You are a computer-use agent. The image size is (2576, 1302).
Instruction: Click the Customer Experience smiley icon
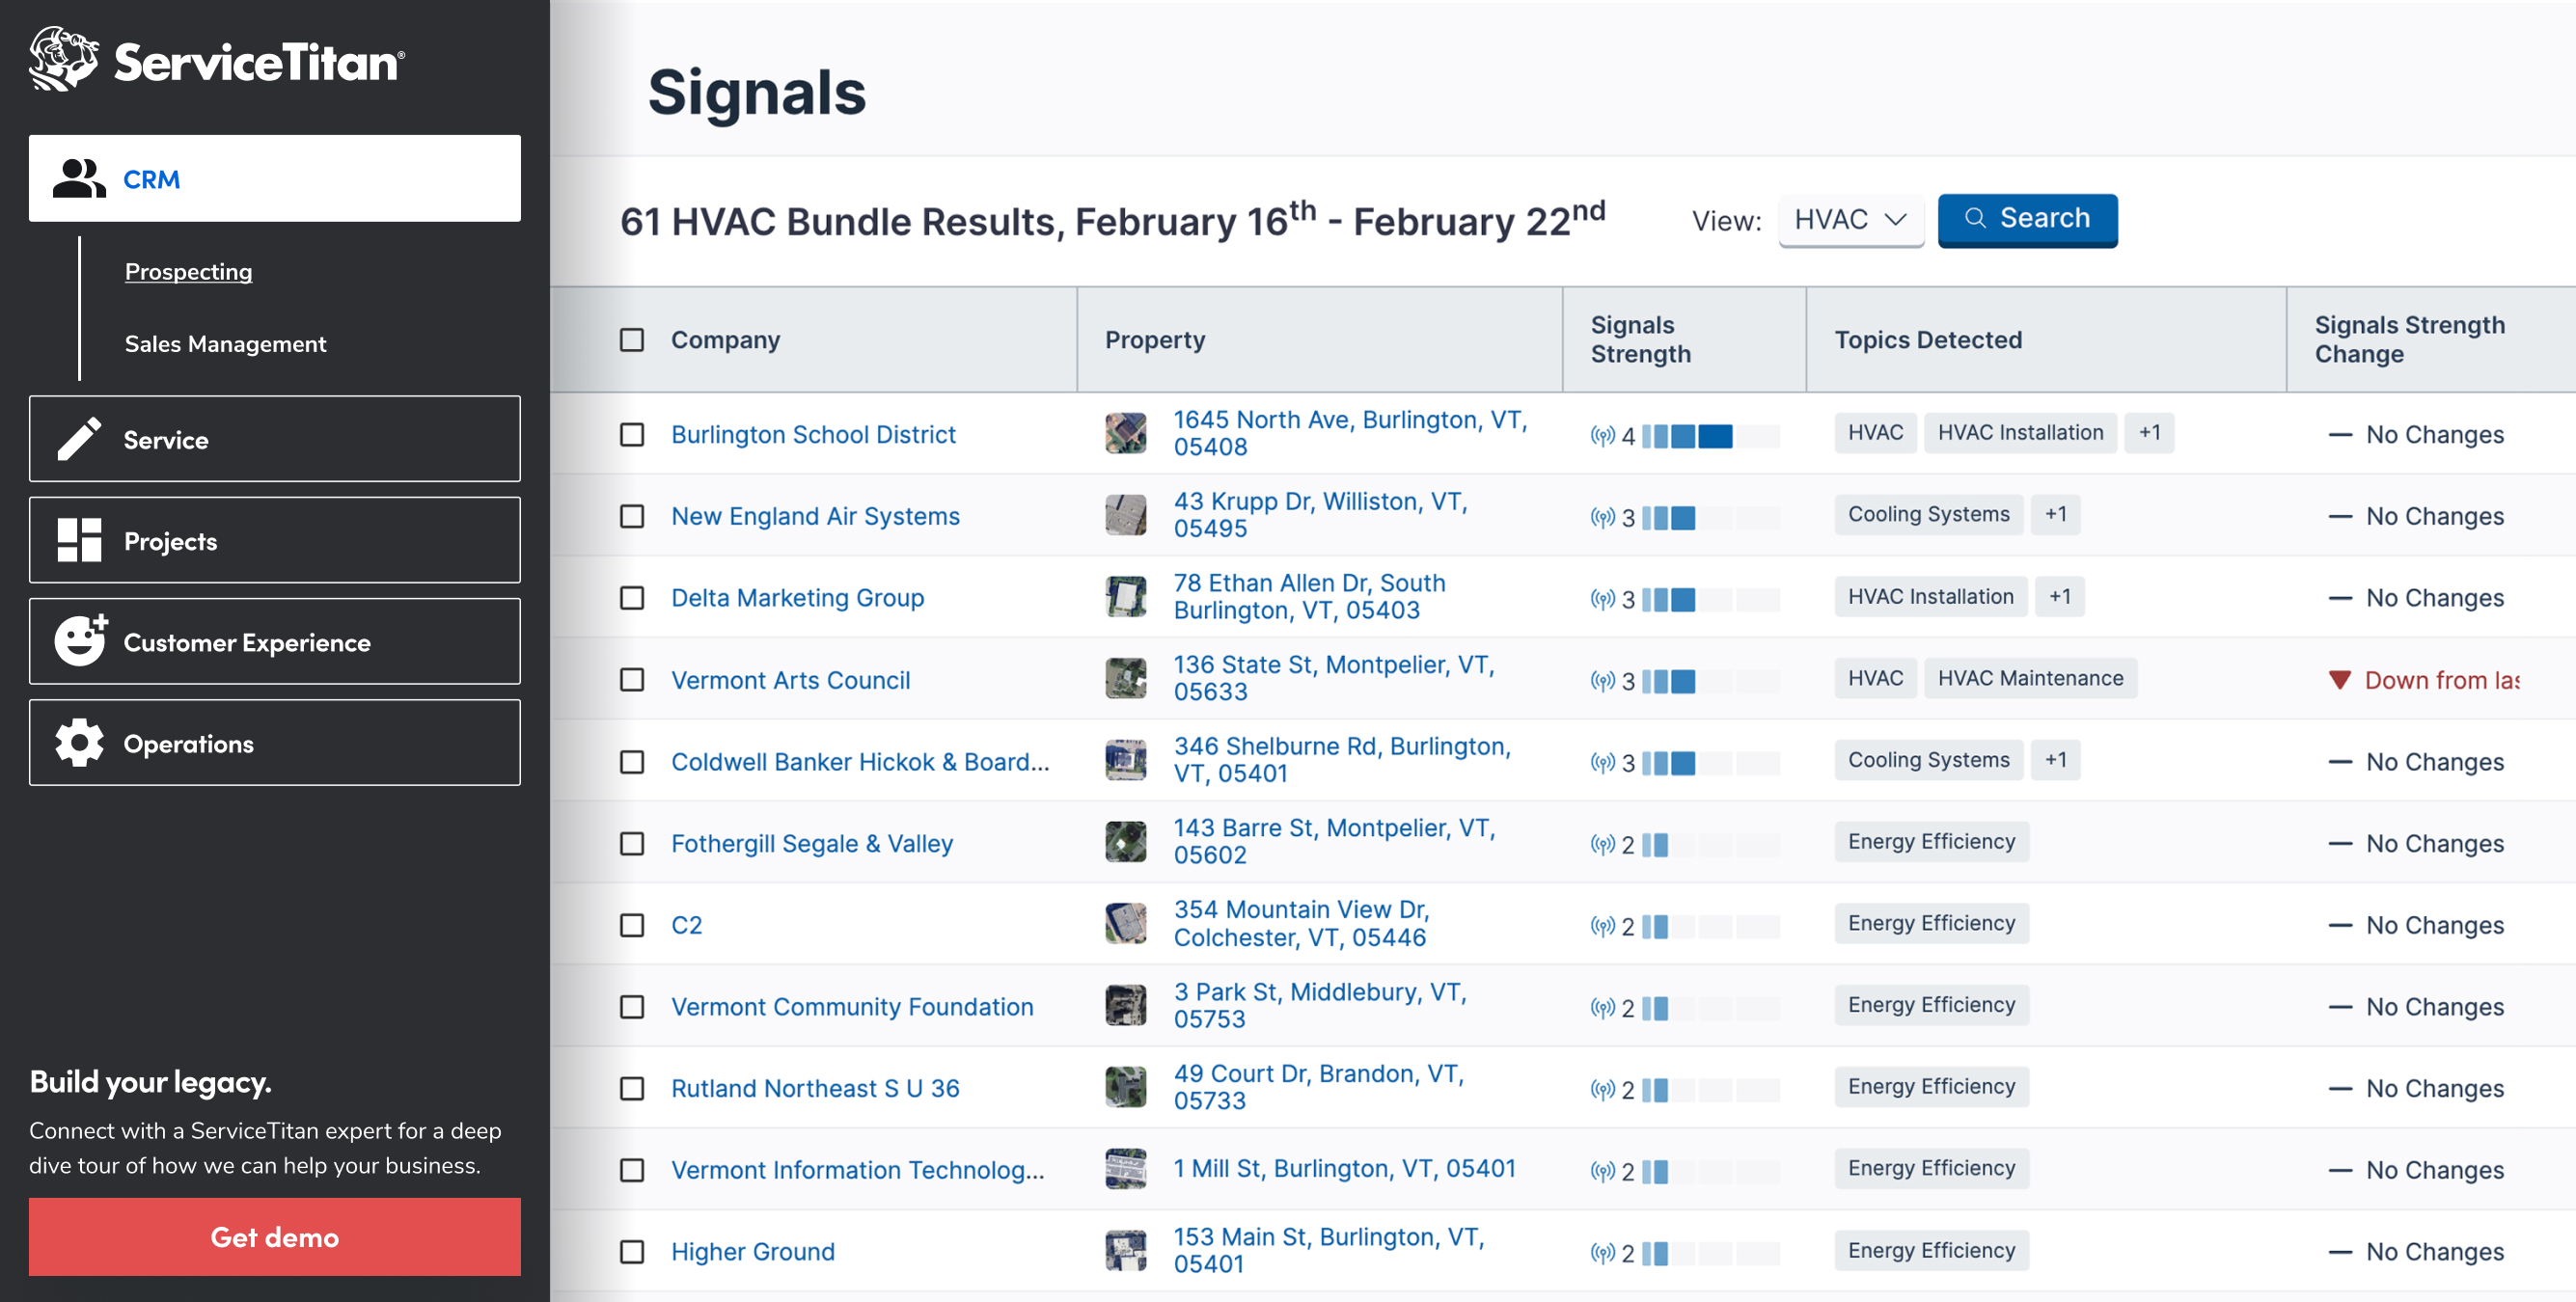(x=80, y=642)
